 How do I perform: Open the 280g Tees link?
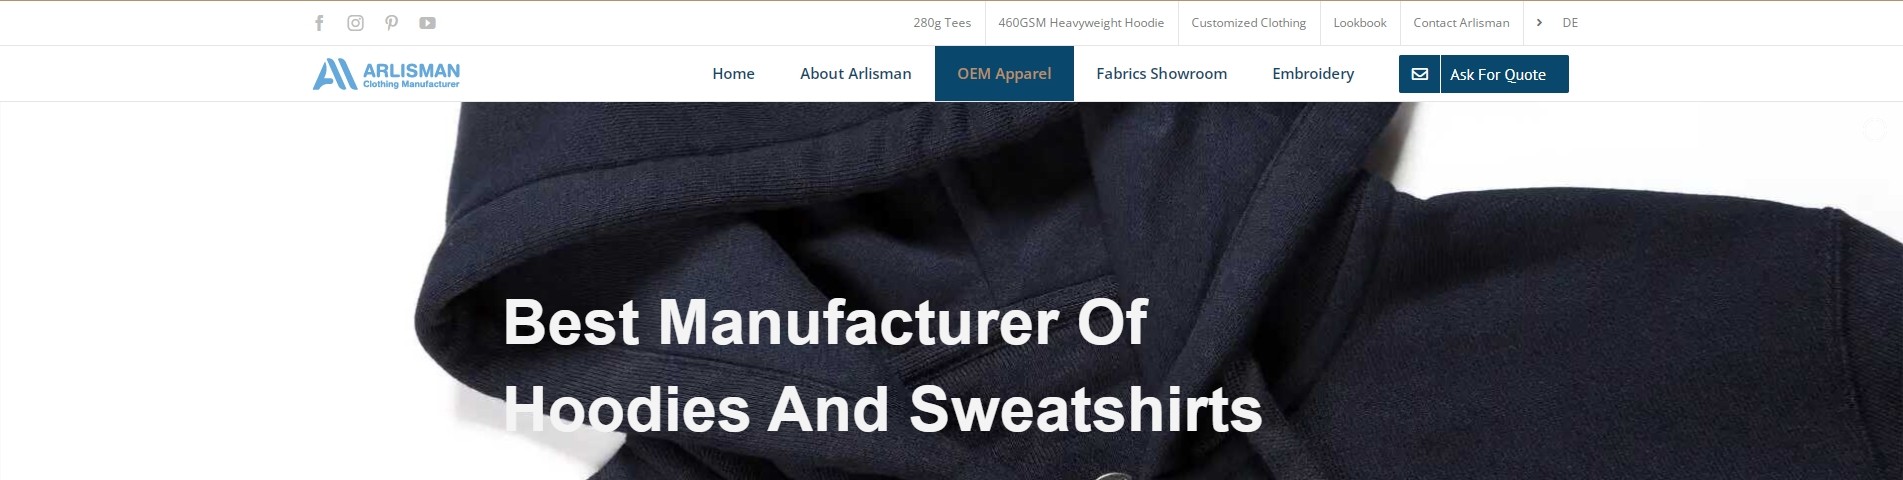click(x=942, y=22)
